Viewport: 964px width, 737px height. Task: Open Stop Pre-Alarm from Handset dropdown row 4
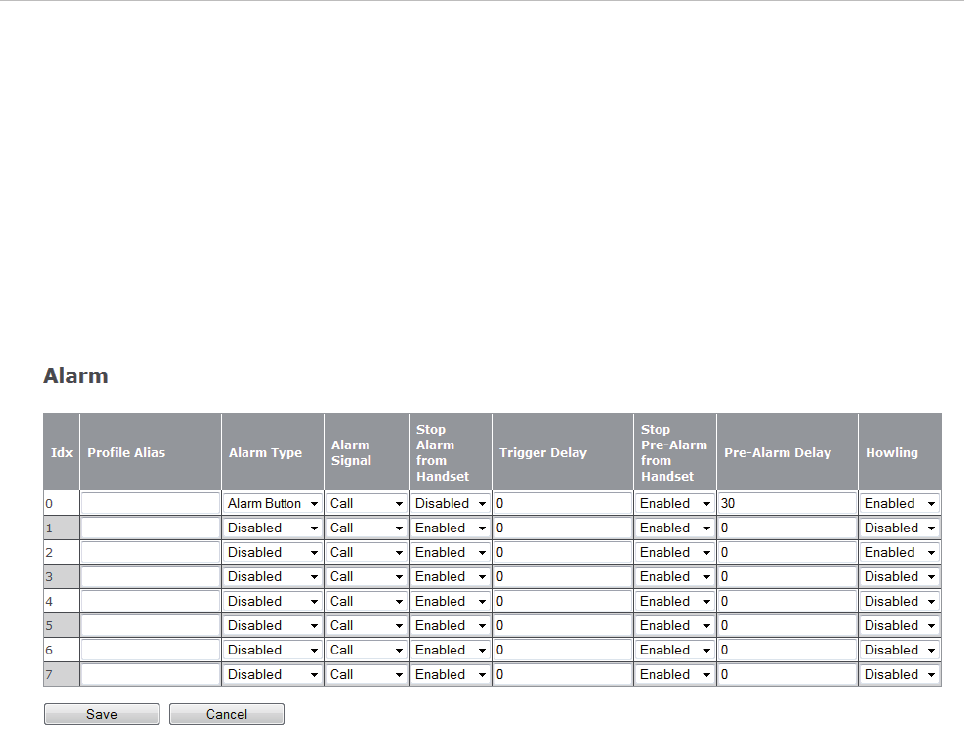(x=675, y=601)
